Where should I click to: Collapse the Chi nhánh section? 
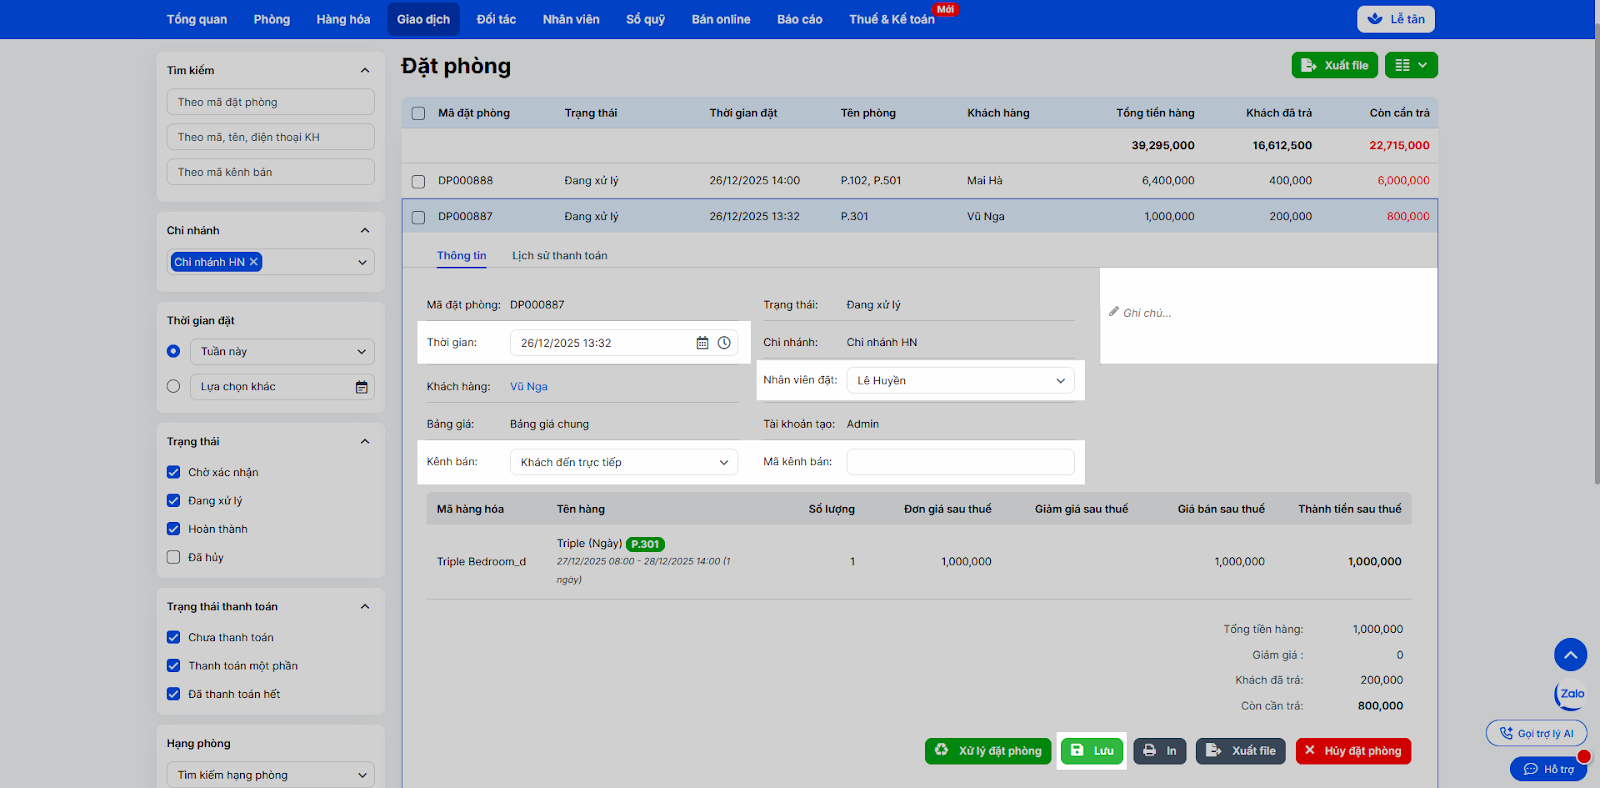[x=365, y=230]
